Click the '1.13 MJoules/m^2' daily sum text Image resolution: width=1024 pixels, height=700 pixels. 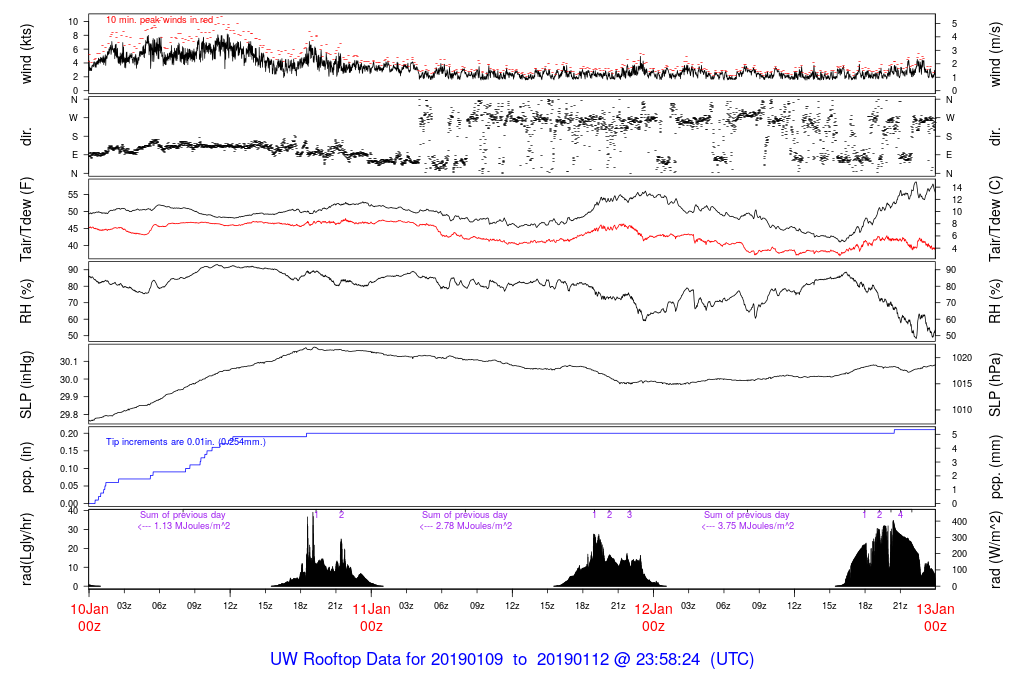click(x=191, y=526)
